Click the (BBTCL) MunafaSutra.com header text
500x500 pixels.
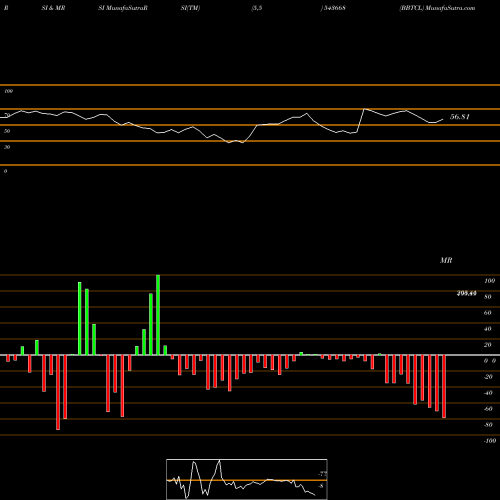click(437, 8)
